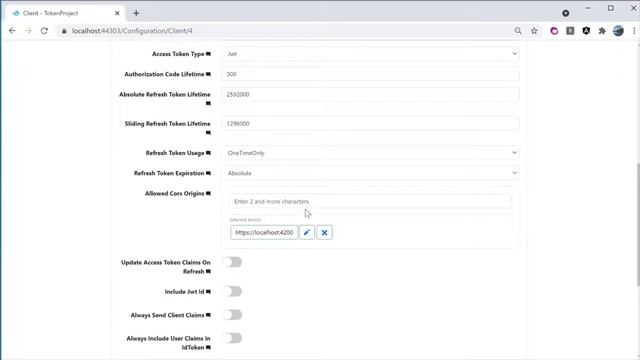
Task: Remove the https://localhost:4200 origin with X icon
Action: click(x=324, y=232)
